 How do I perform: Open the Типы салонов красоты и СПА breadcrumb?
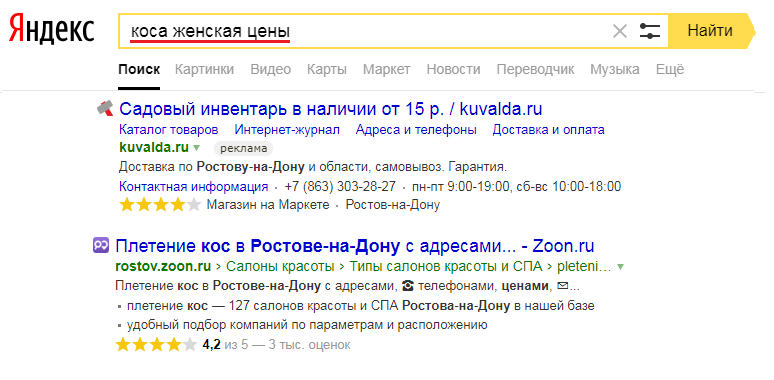click(x=446, y=267)
